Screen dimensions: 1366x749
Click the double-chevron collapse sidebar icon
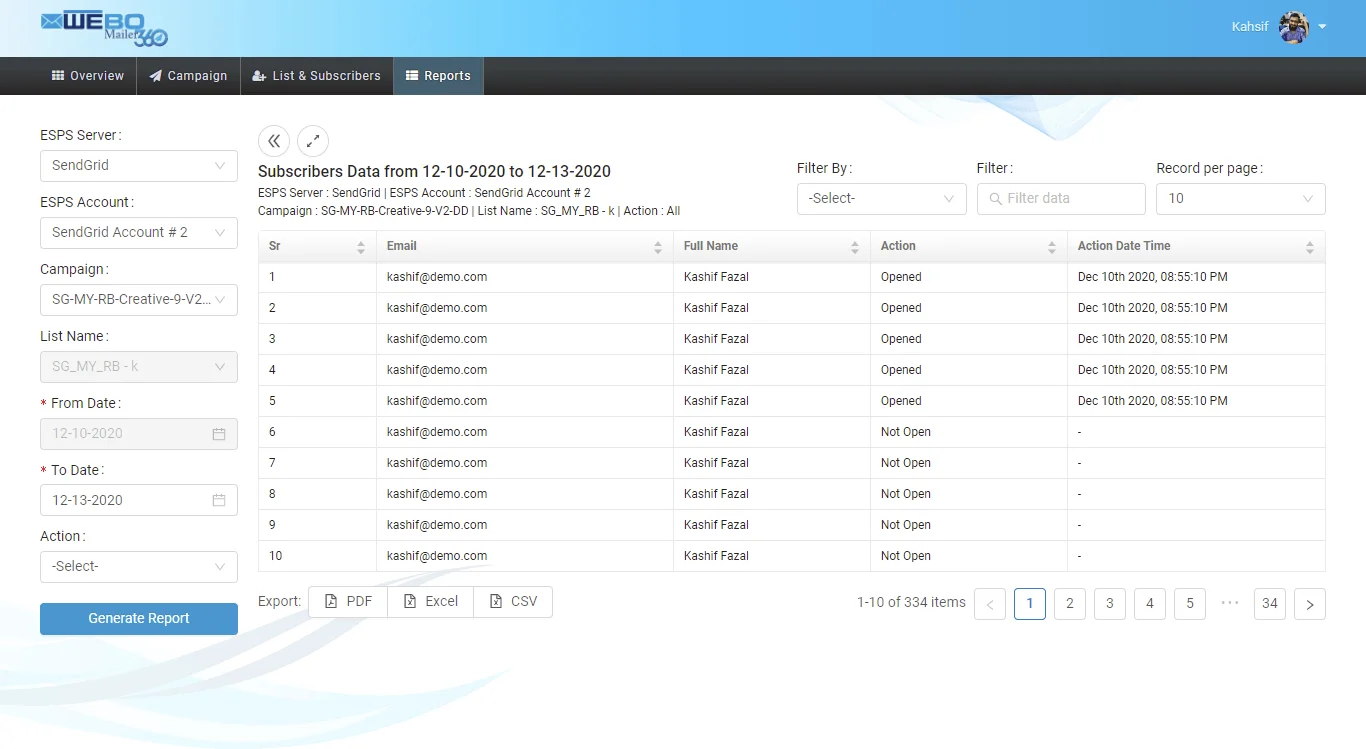274,141
